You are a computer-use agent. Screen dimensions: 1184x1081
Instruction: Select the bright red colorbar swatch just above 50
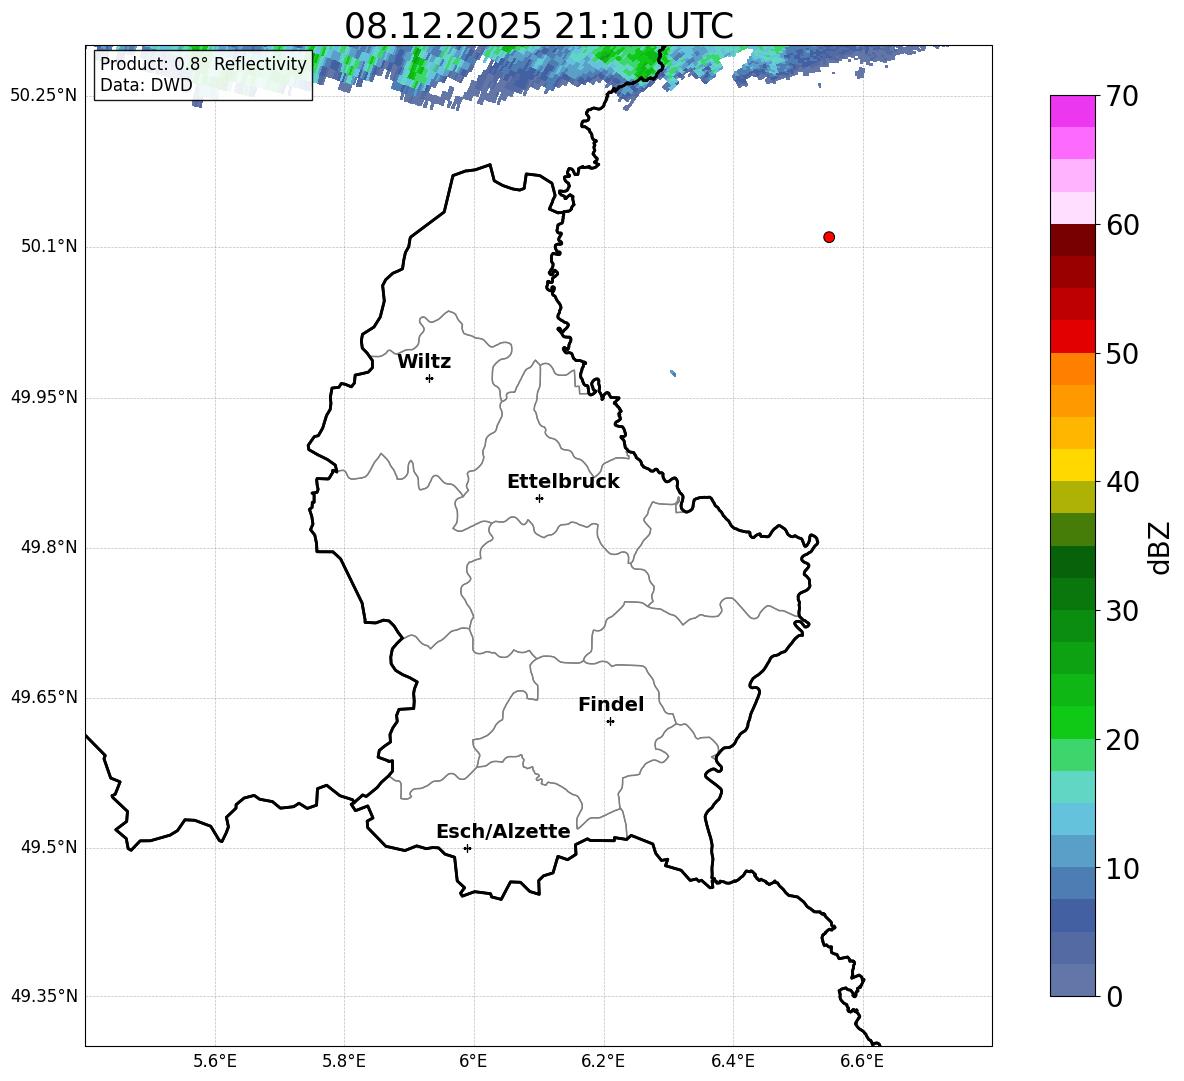tap(1073, 336)
